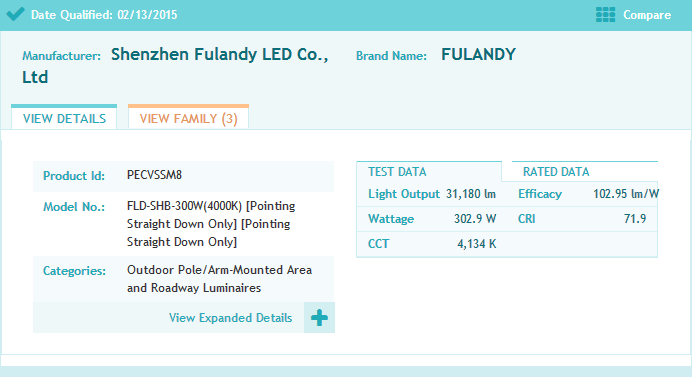Expand View Expanded Details link

pyautogui.click(x=230, y=318)
